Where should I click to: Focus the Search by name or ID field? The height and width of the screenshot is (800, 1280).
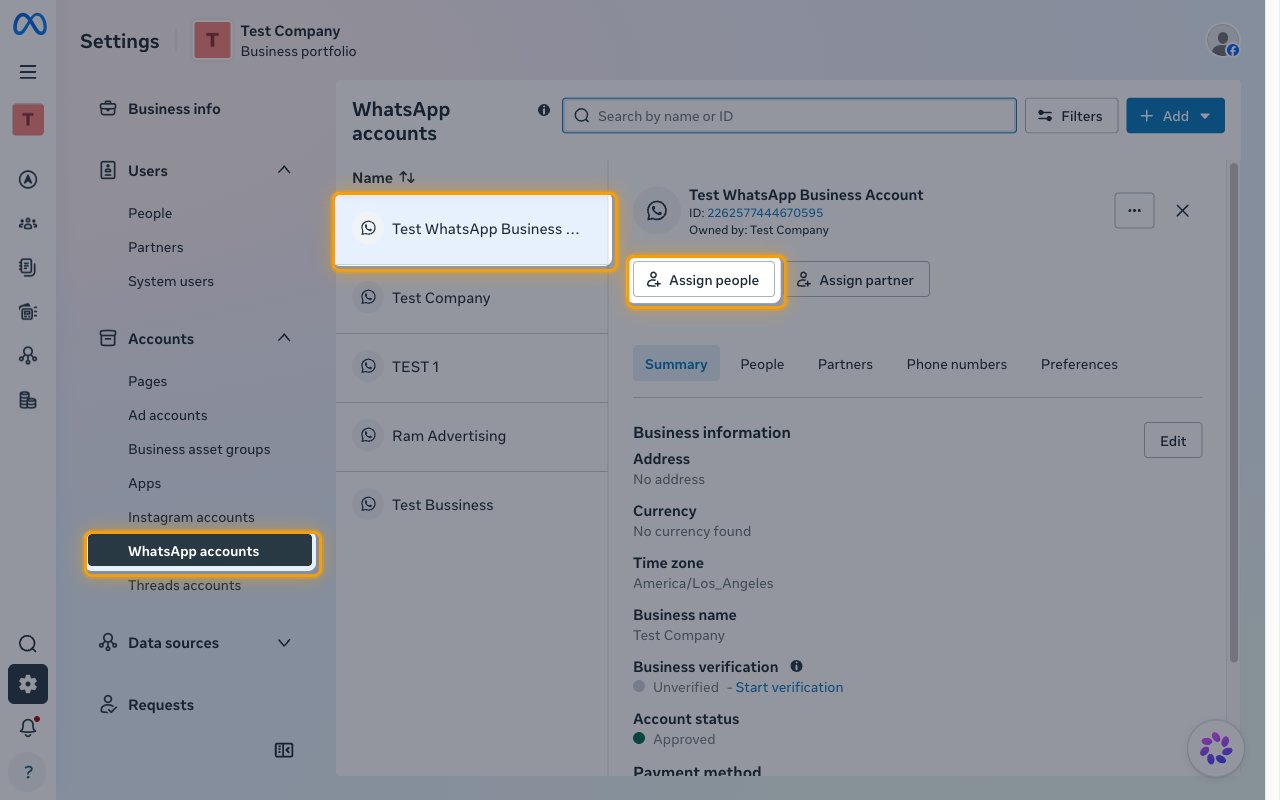pos(789,116)
